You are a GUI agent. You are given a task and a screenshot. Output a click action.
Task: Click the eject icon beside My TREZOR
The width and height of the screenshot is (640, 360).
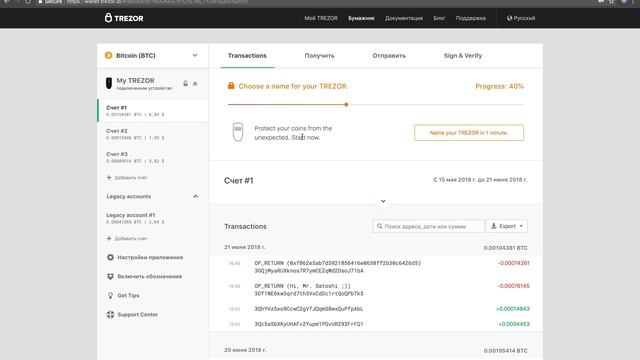click(x=195, y=84)
